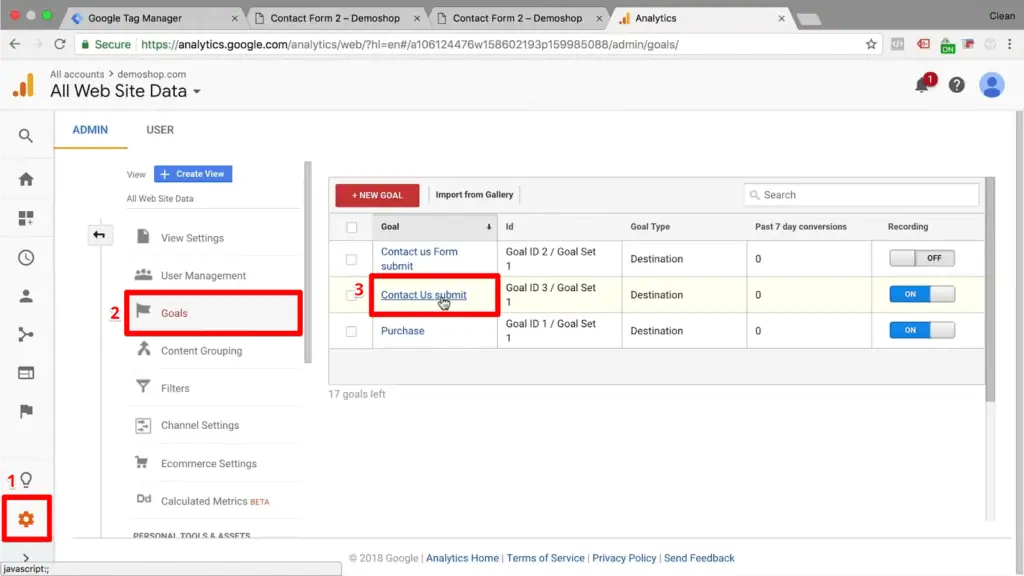Screen dimensions: 1024x576
Task: Open the Conversions flag icon
Action: (26, 409)
